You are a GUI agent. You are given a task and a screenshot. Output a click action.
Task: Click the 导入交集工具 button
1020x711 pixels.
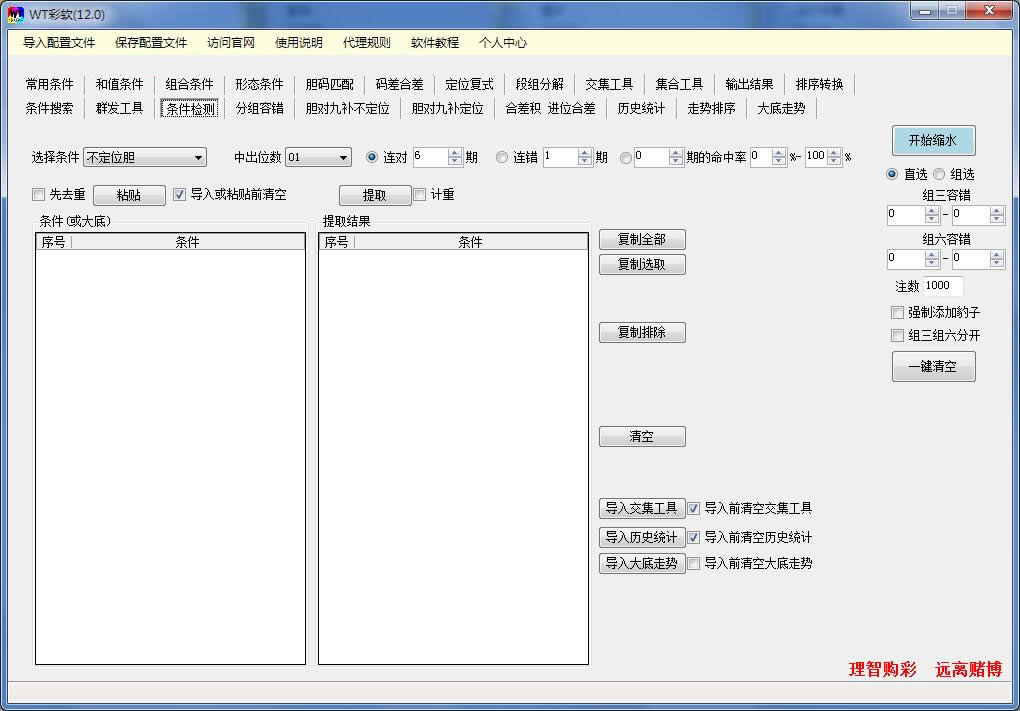641,508
